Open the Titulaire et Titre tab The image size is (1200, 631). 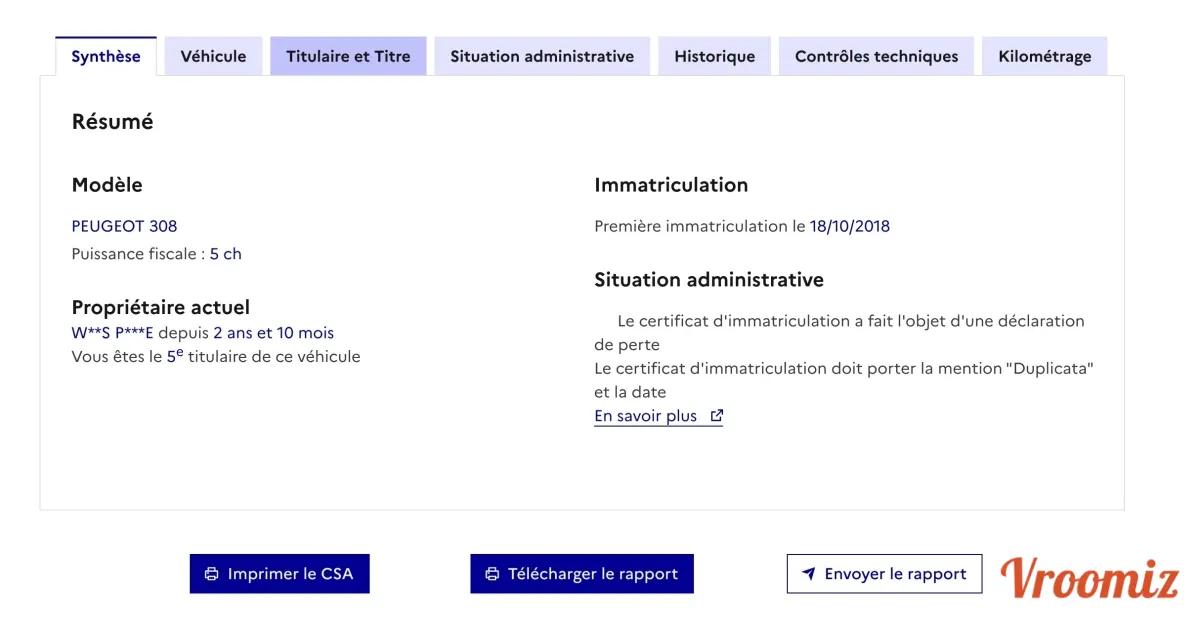click(348, 56)
